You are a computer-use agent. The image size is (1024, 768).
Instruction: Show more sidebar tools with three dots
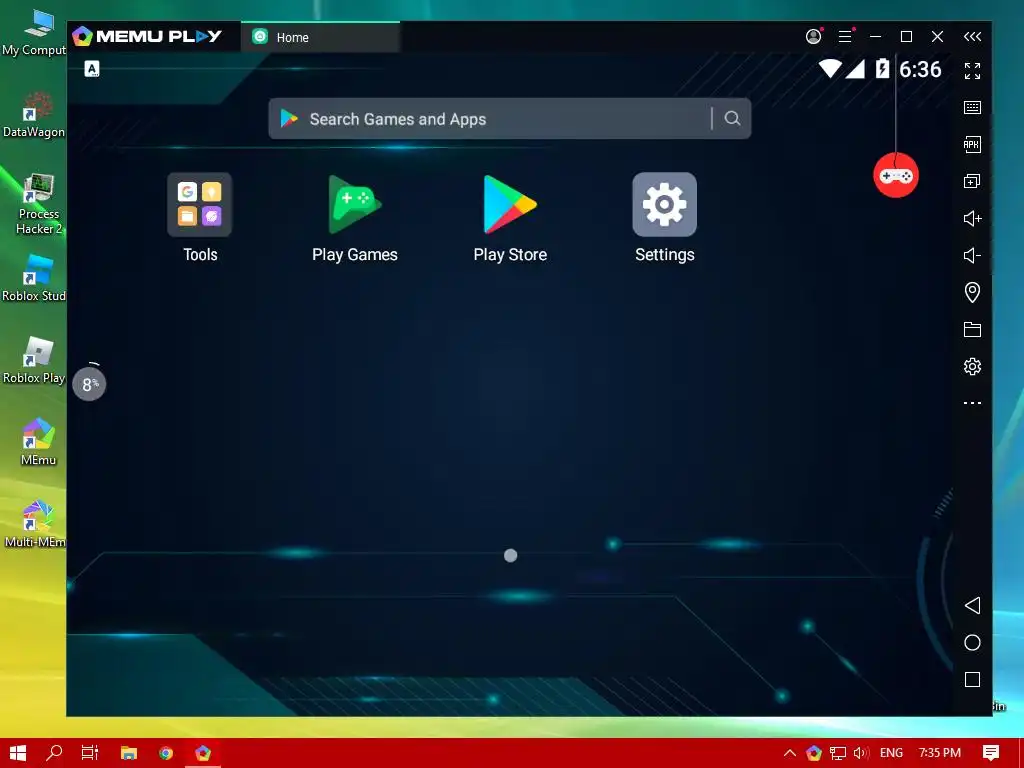coord(972,403)
